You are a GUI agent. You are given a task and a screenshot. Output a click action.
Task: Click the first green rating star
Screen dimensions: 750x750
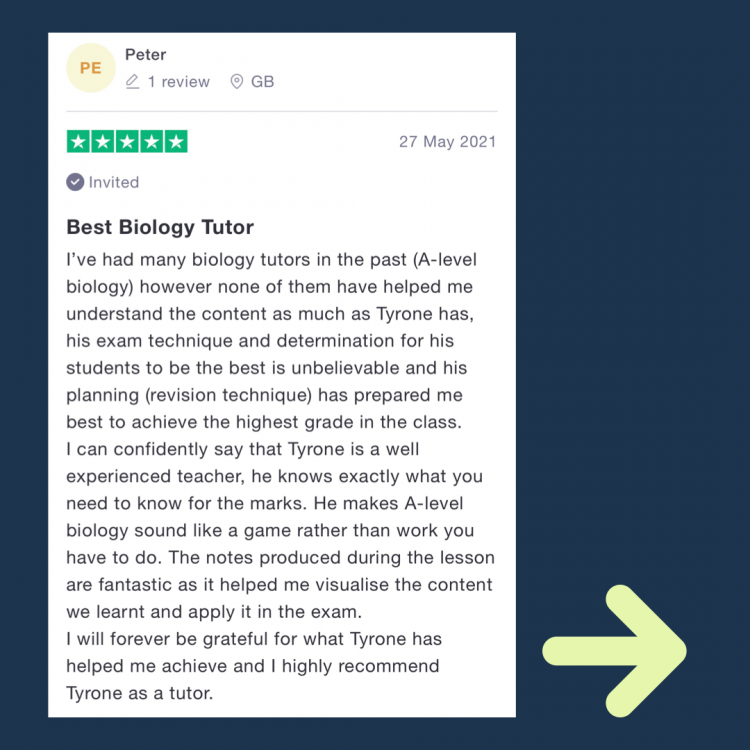(78, 142)
